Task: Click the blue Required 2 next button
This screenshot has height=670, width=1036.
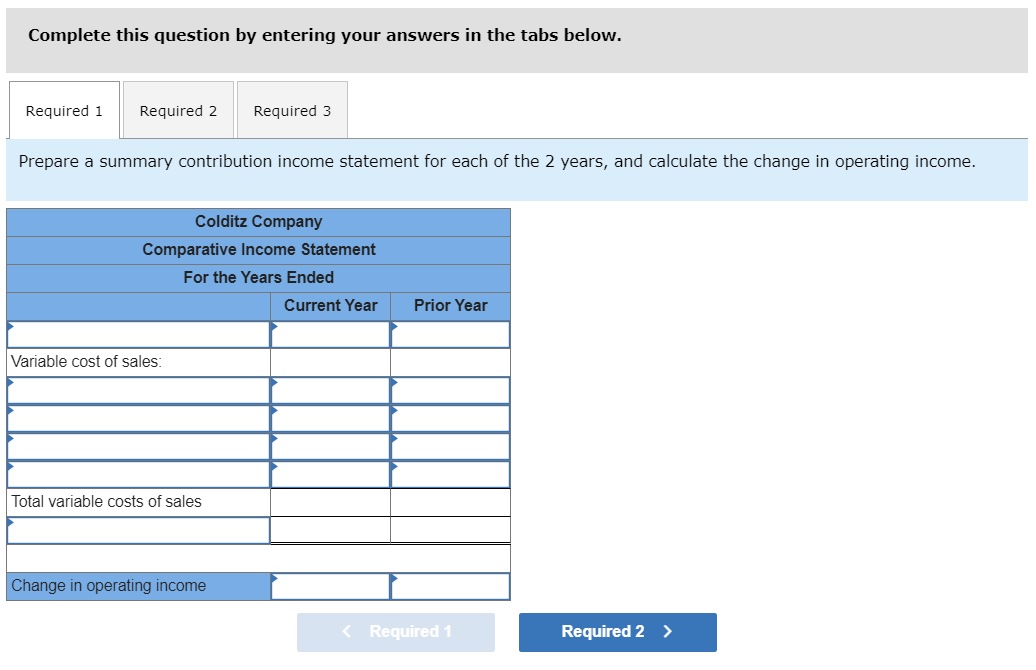Action: point(617,632)
